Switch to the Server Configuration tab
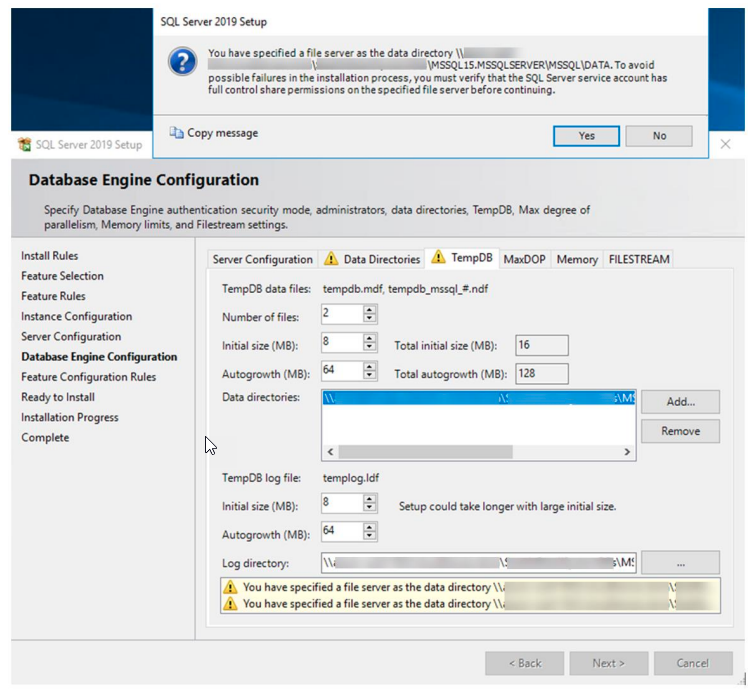 tap(262, 259)
